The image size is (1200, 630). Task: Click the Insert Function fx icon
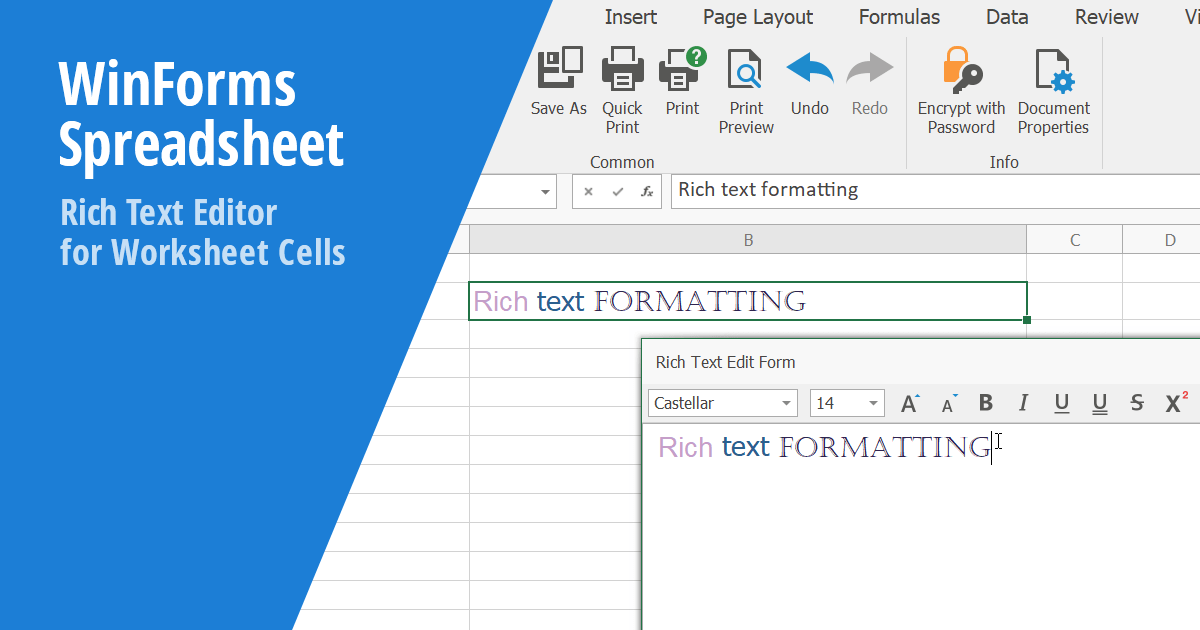click(648, 191)
